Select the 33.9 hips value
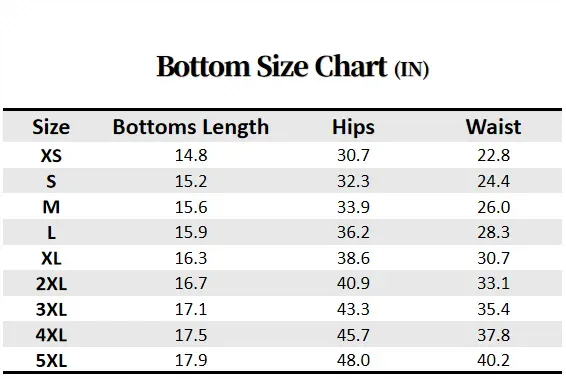566x379 pixels. (x=353, y=207)
